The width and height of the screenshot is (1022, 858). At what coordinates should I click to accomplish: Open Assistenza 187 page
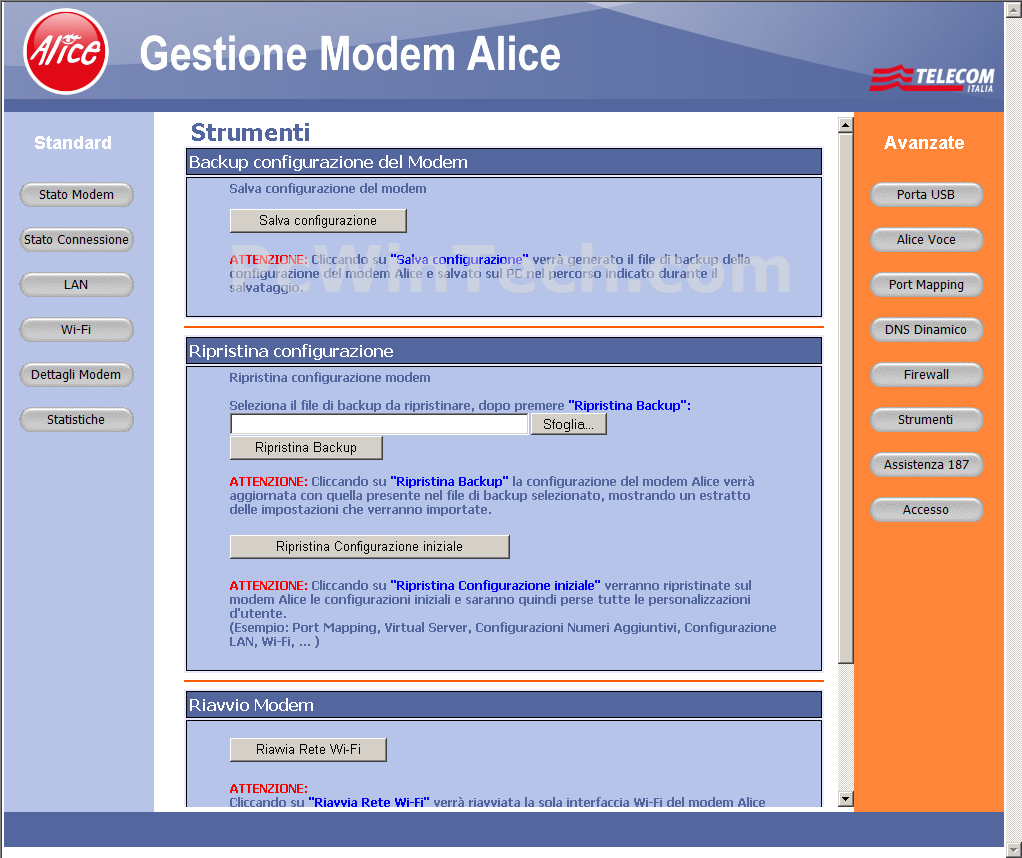926,464
